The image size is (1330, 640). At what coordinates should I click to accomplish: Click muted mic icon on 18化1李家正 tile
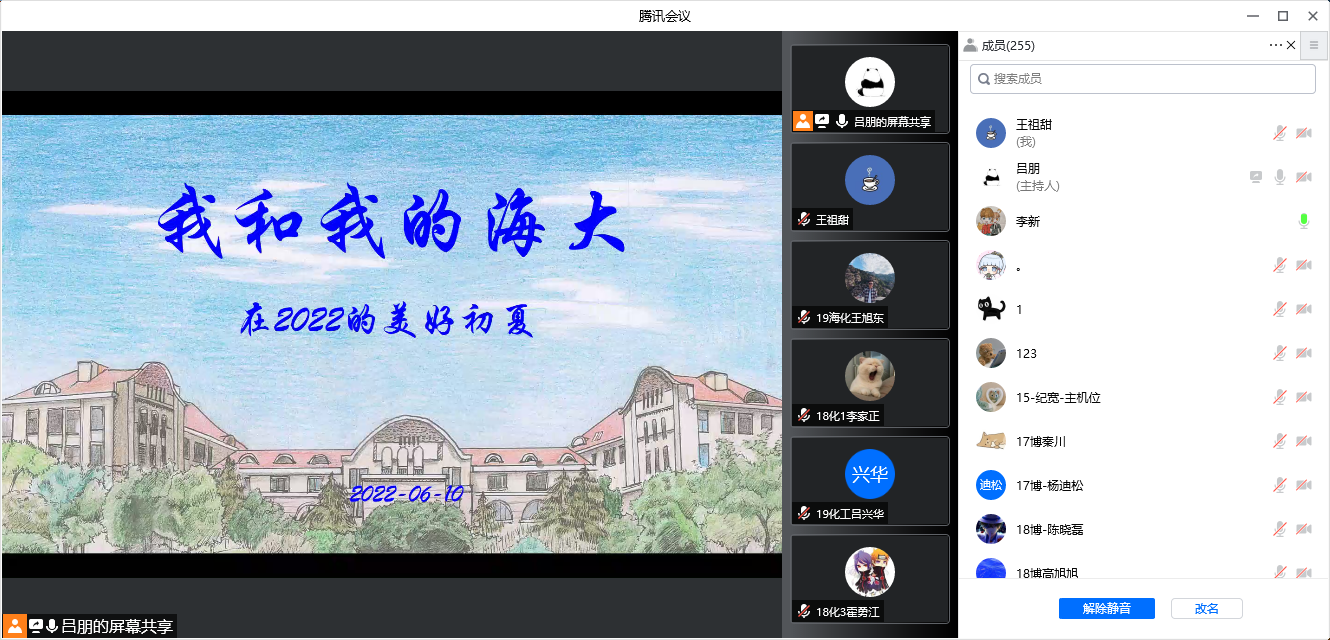pyautogui.click(x=803, y=415)
